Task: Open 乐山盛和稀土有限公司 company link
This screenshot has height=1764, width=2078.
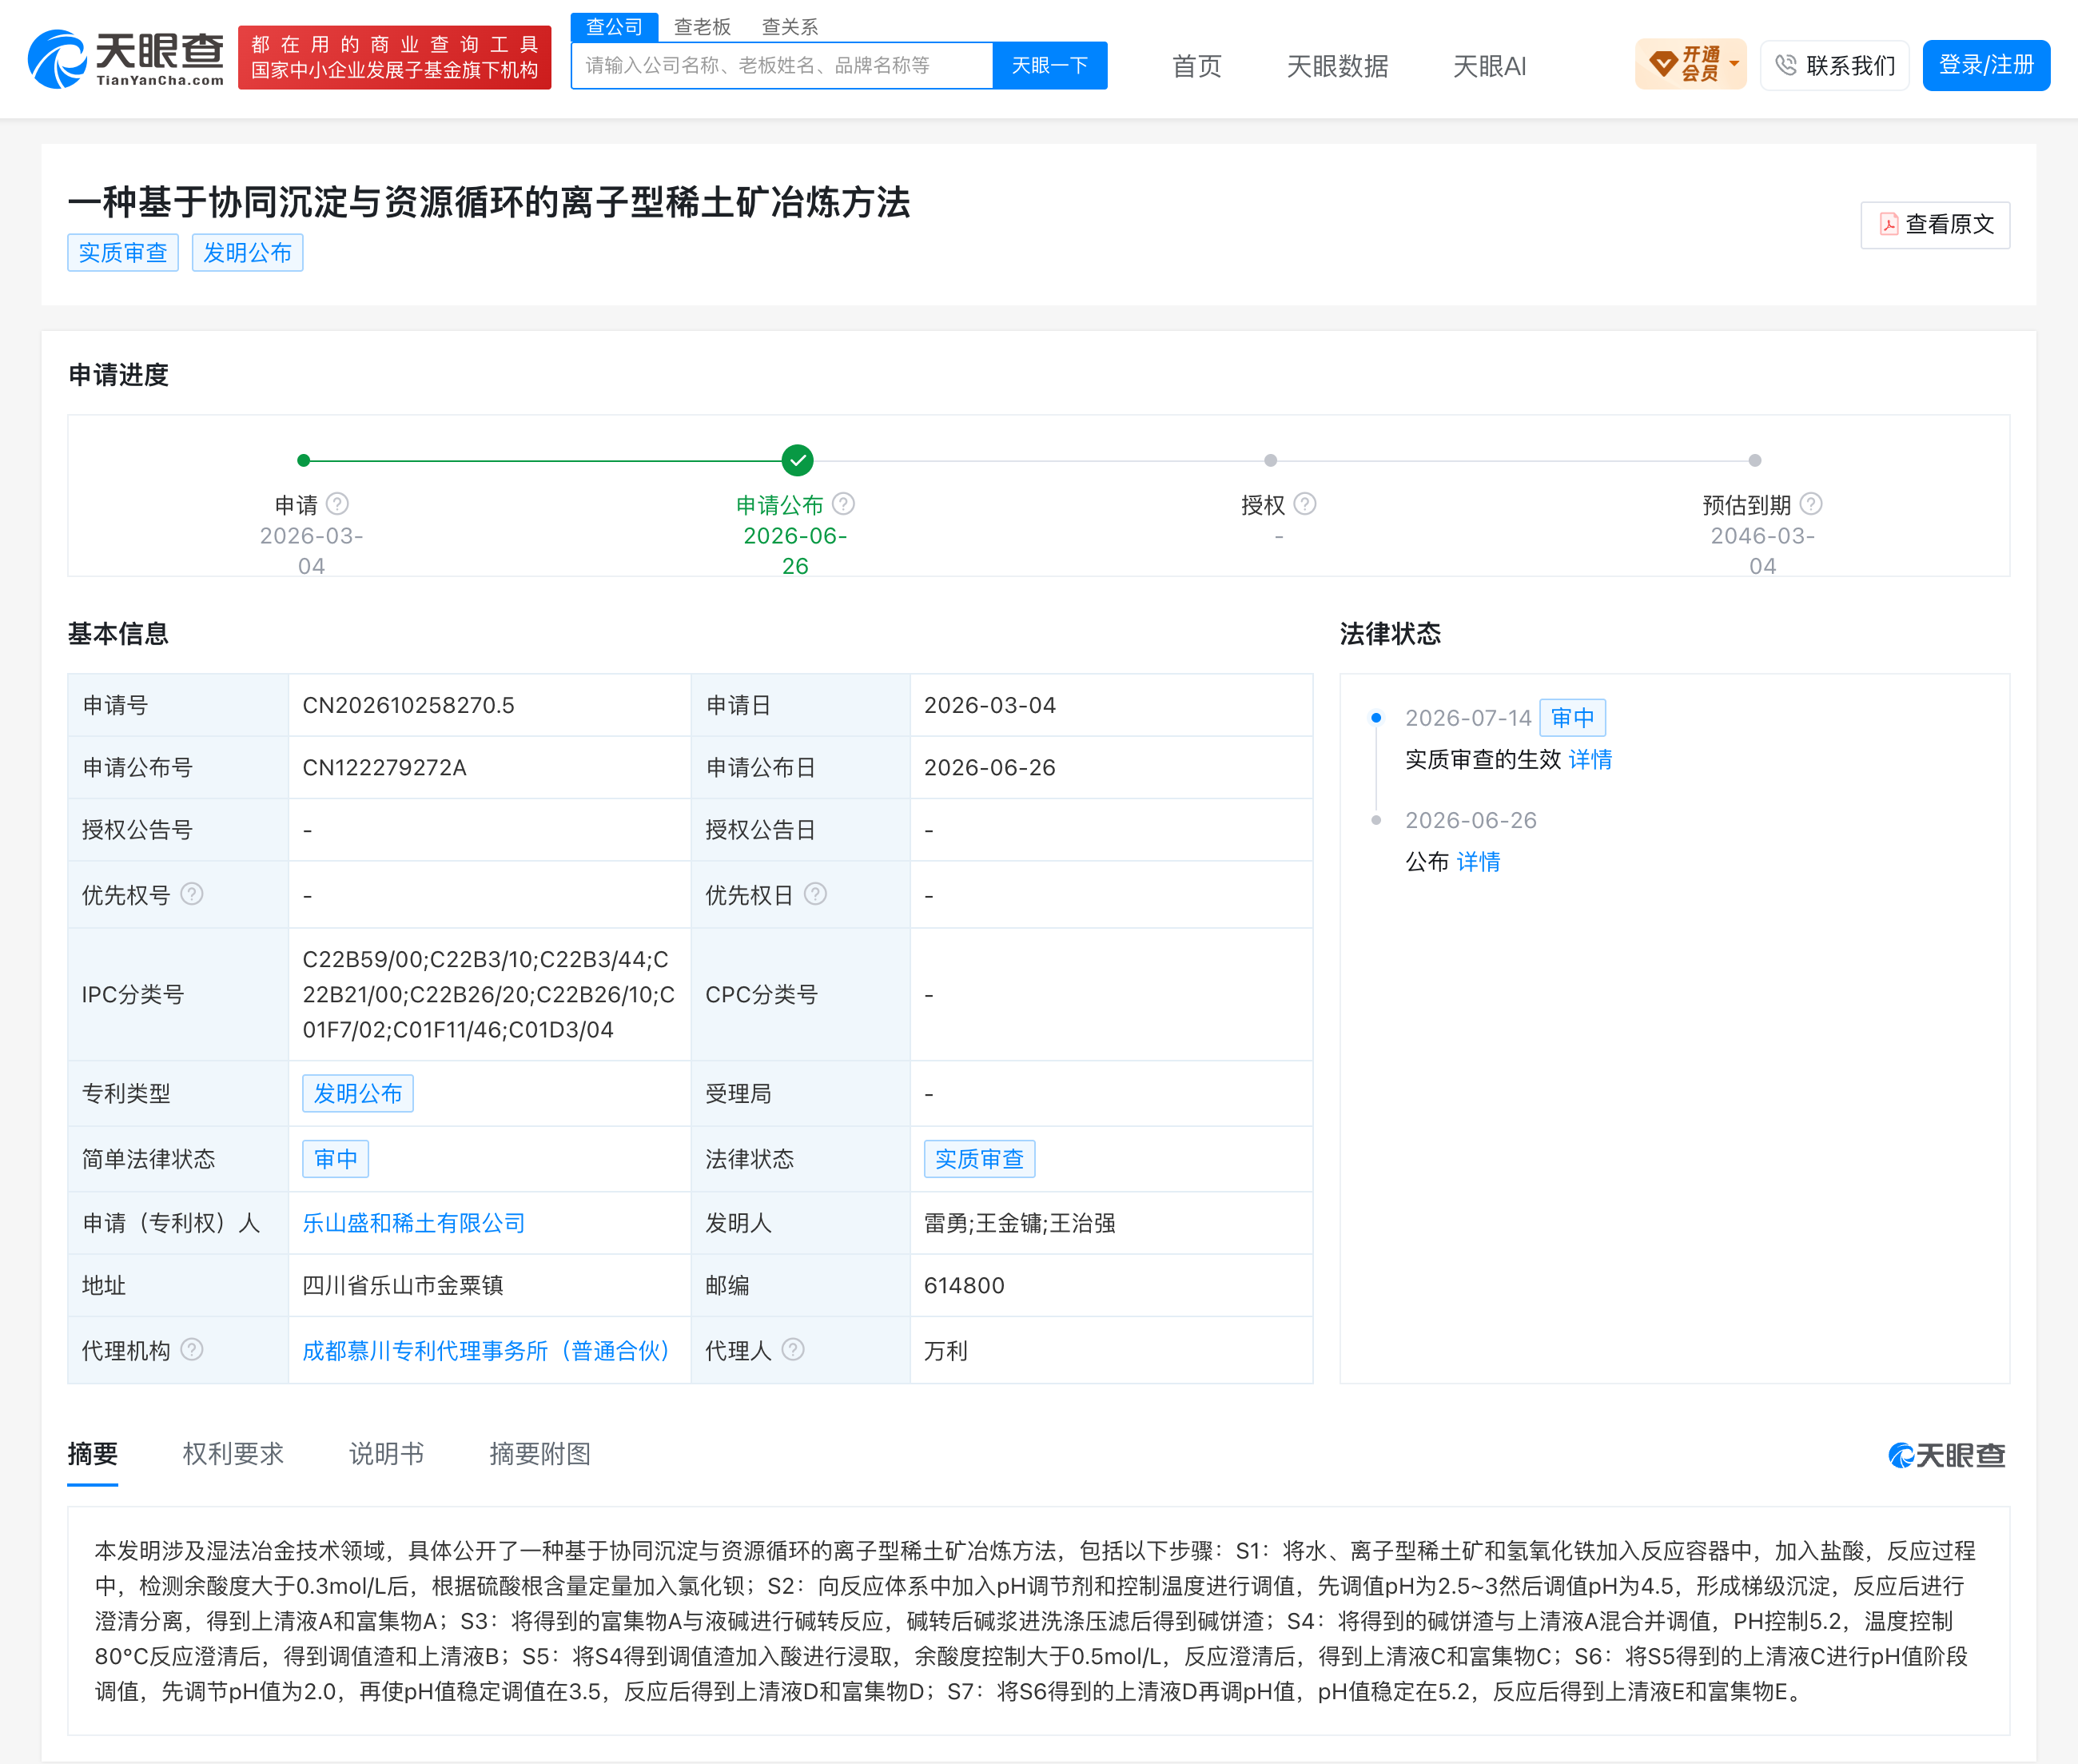Action: coord(414,1223)
